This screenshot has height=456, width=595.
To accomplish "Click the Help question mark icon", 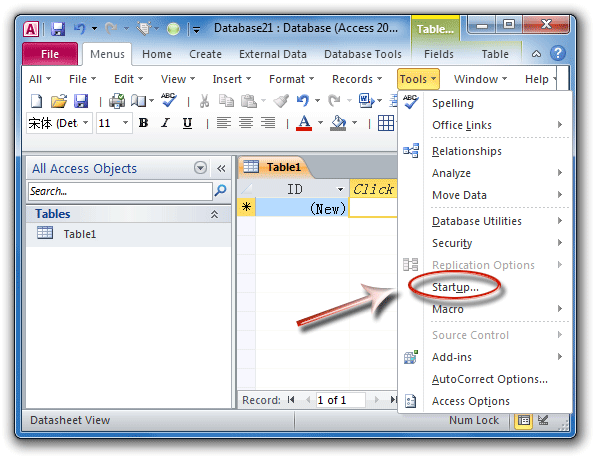I will 557,53.
